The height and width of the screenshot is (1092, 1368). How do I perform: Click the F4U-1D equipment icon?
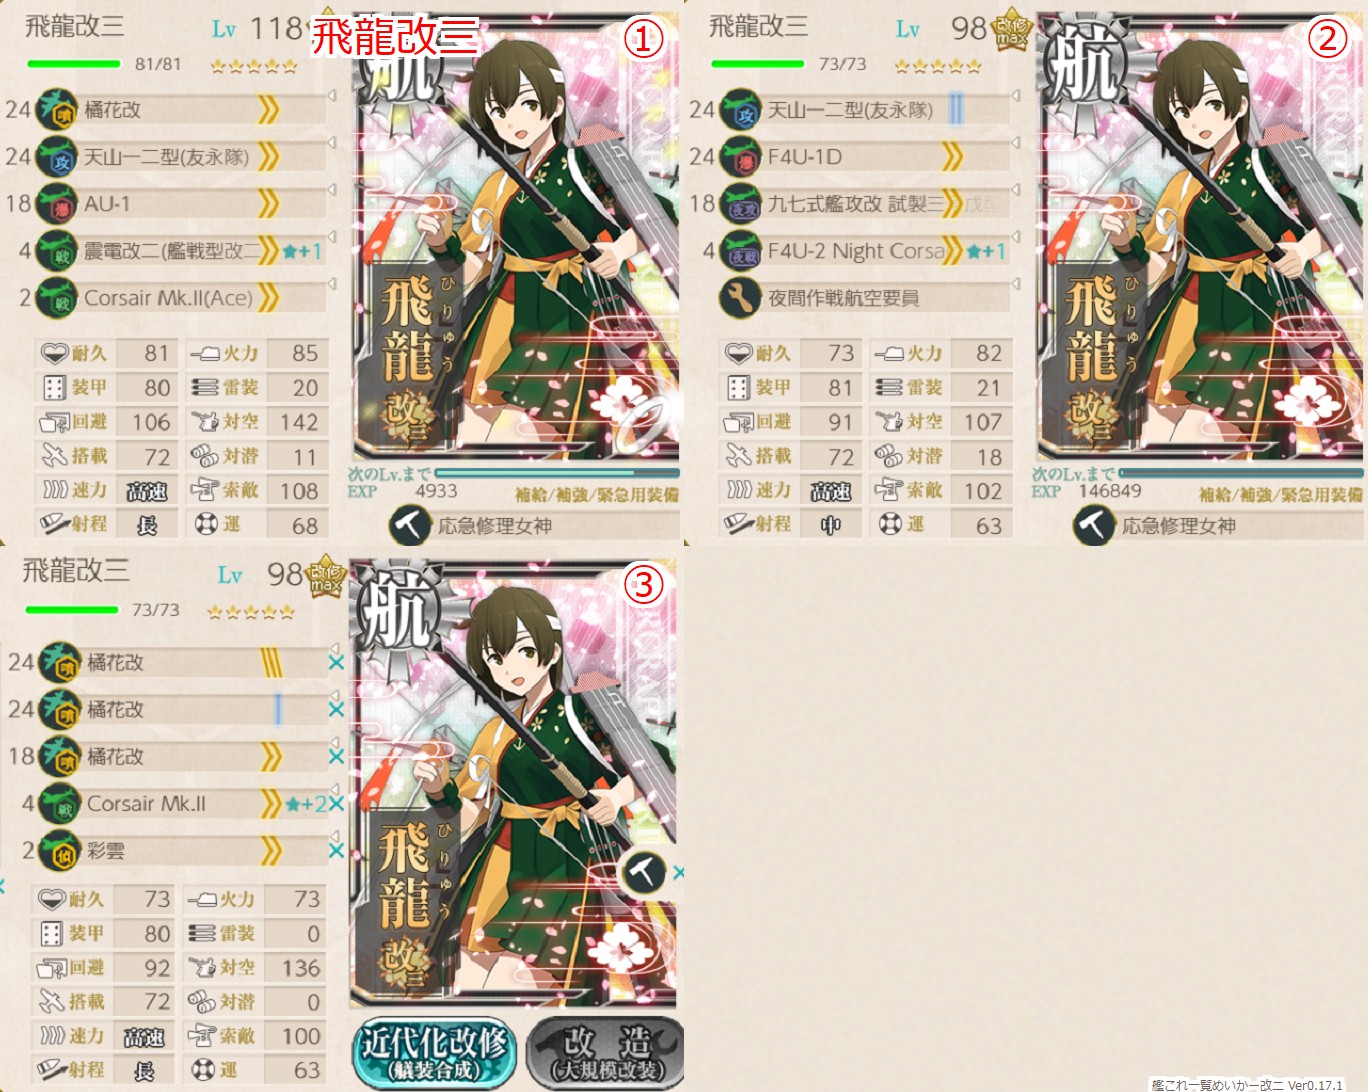740,157
